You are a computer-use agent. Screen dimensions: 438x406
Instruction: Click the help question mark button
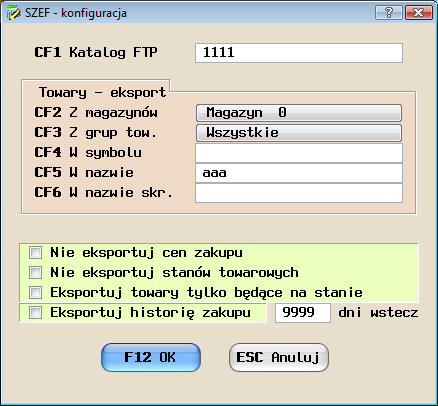click(x=389, y=13)
